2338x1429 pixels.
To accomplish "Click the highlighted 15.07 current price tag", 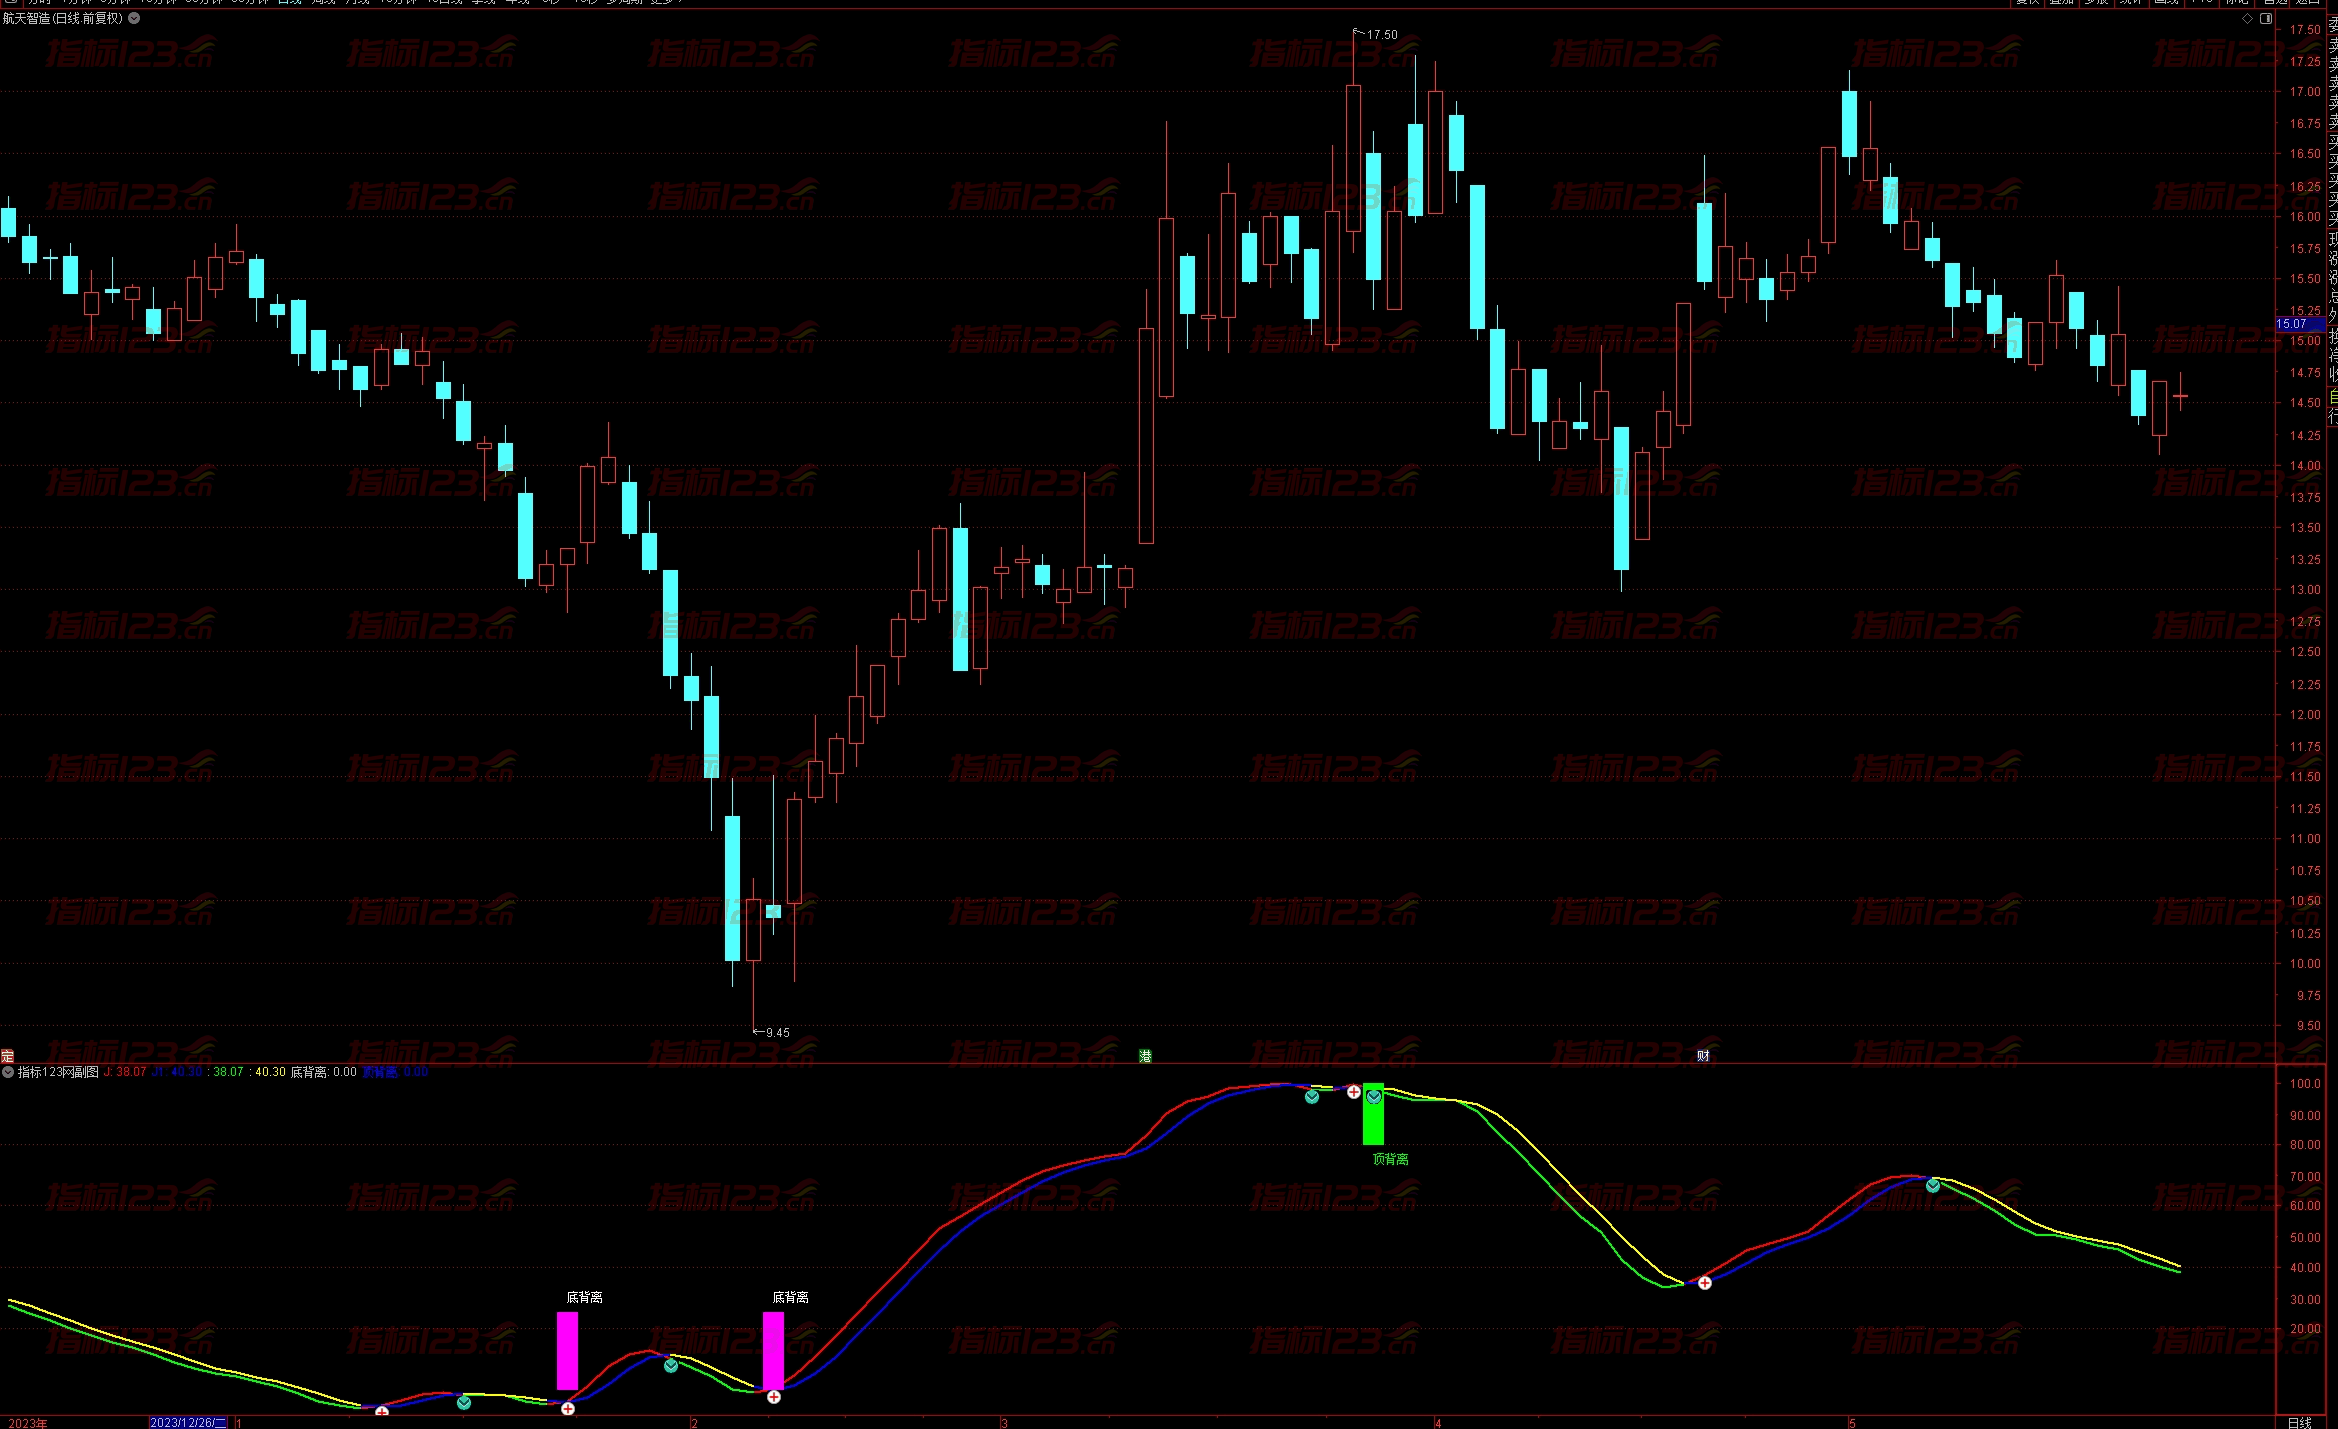I will [x=2299, y=324].
